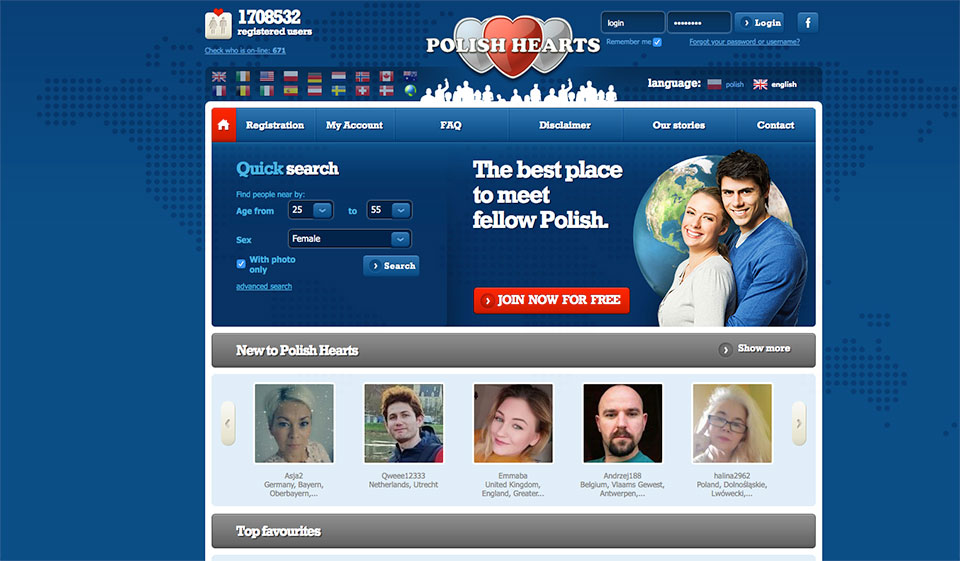The image size is (960, 561).
Task: Select the Australia flag icon
Action: 410,76
